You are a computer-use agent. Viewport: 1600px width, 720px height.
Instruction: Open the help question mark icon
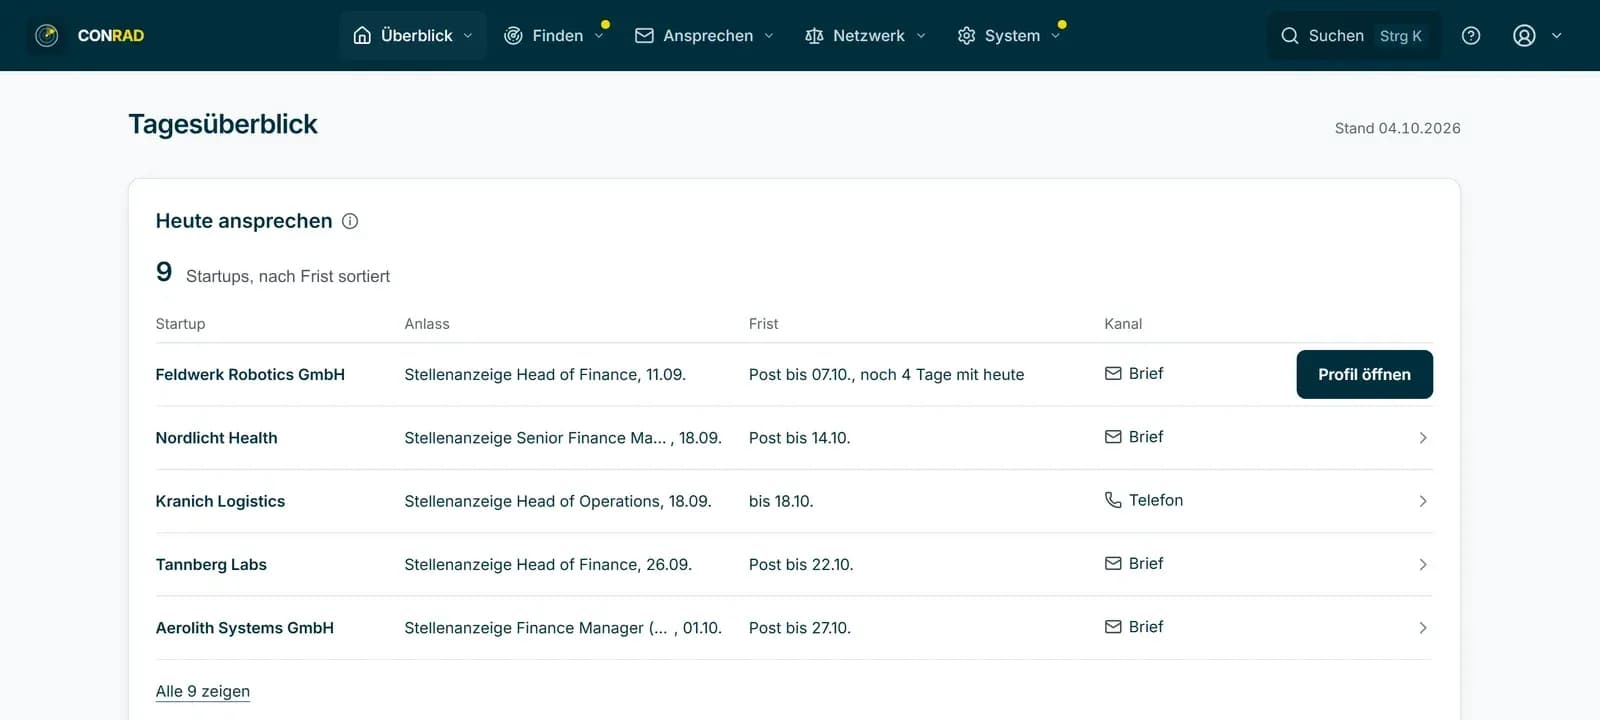tap(1471, 35)
